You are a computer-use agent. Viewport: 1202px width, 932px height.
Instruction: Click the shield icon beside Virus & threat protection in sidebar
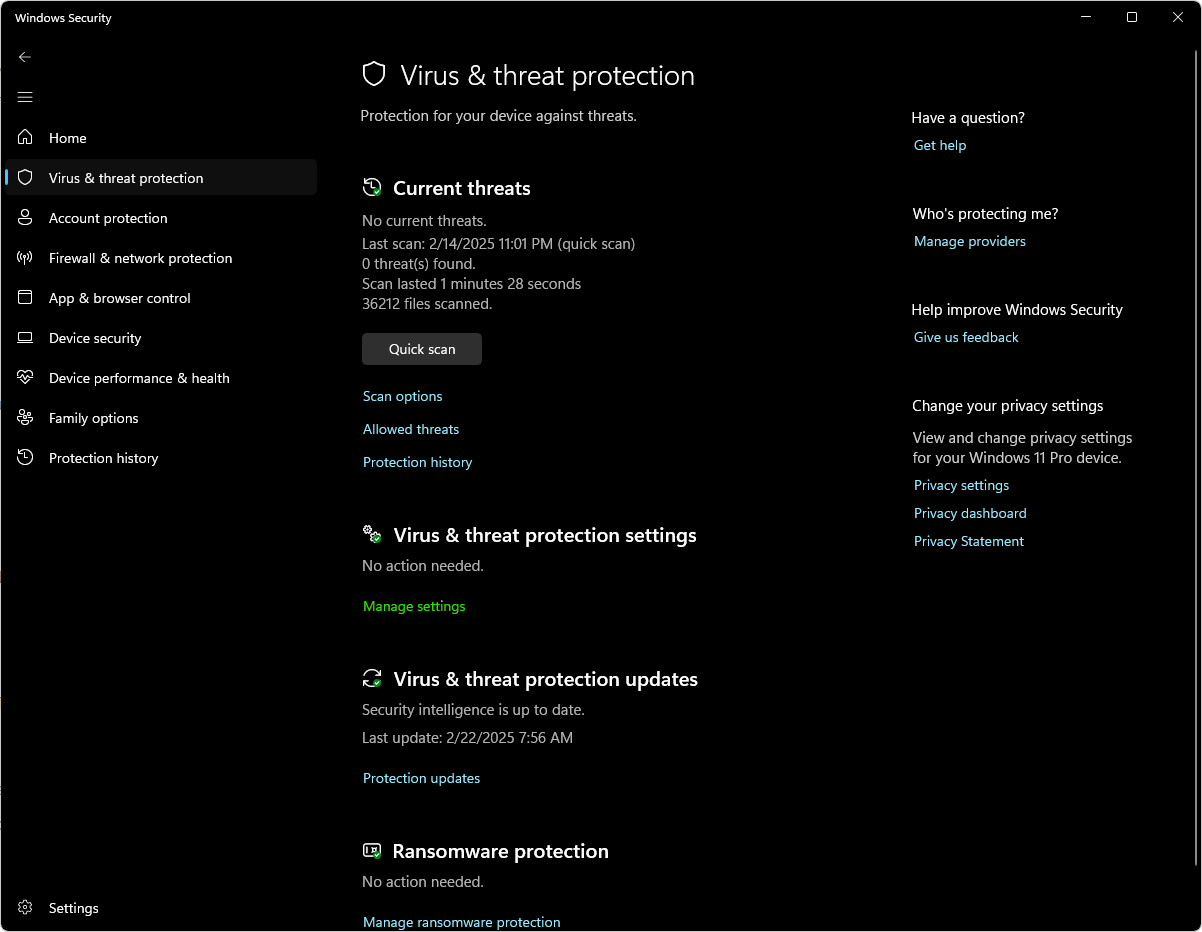pos(25,178)
